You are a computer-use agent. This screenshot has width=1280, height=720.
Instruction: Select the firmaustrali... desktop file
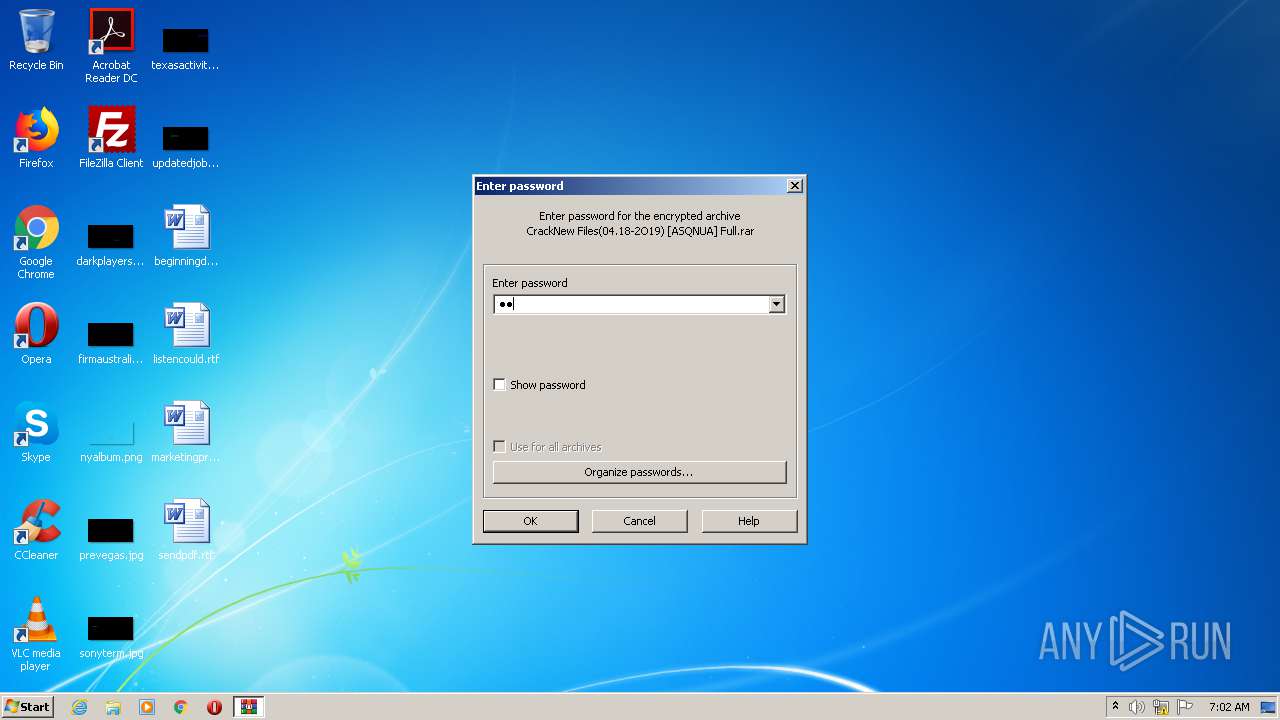[x=111, y=341]
